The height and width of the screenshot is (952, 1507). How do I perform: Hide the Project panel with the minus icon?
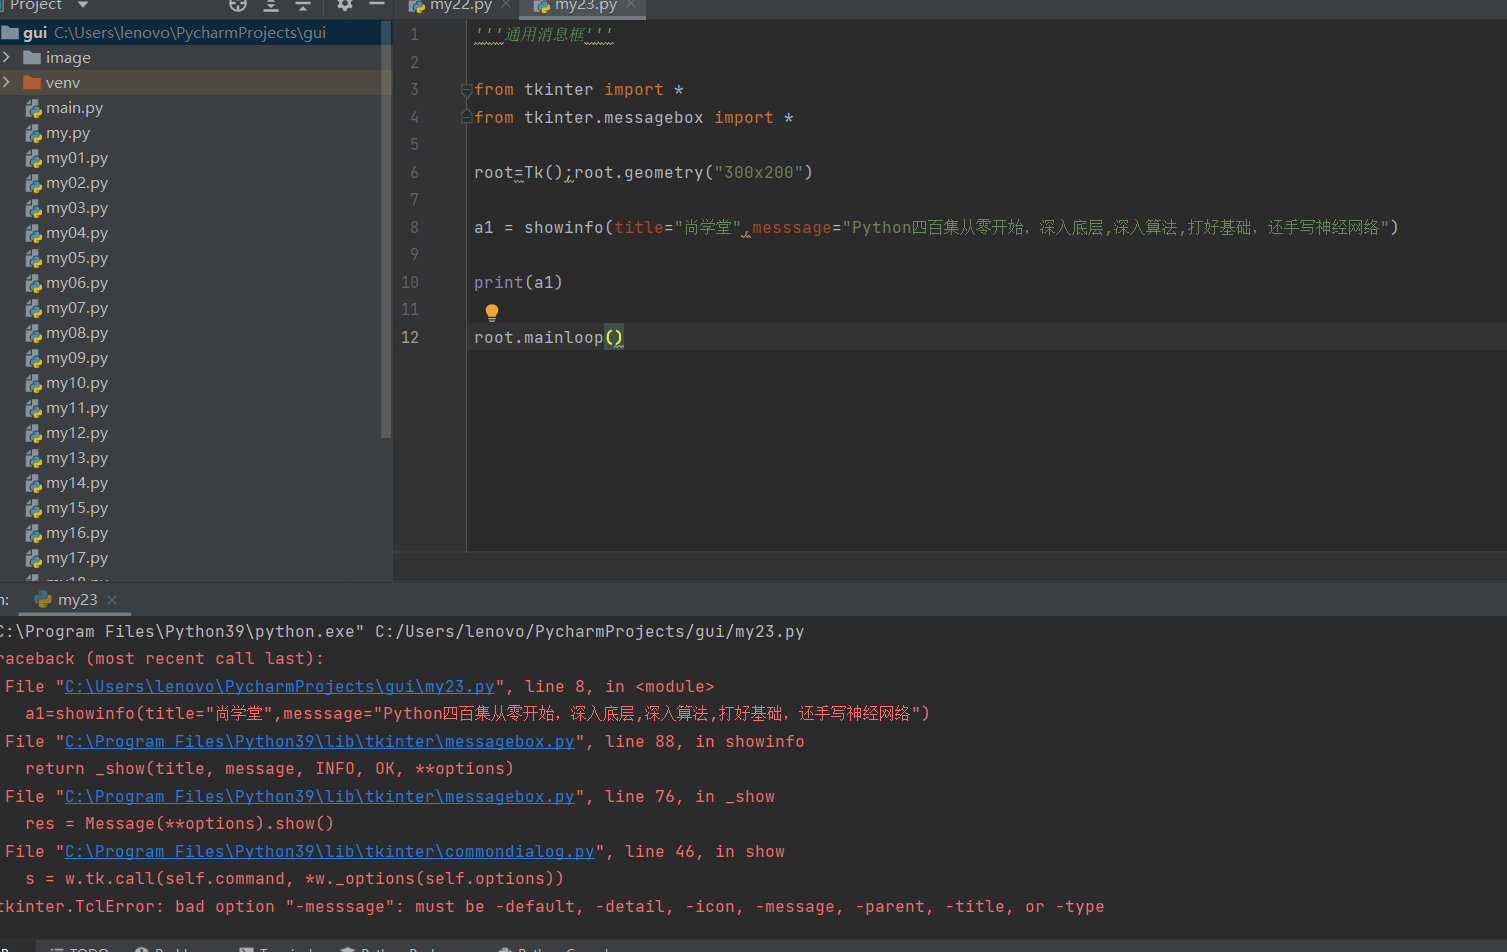click(377, 5)
